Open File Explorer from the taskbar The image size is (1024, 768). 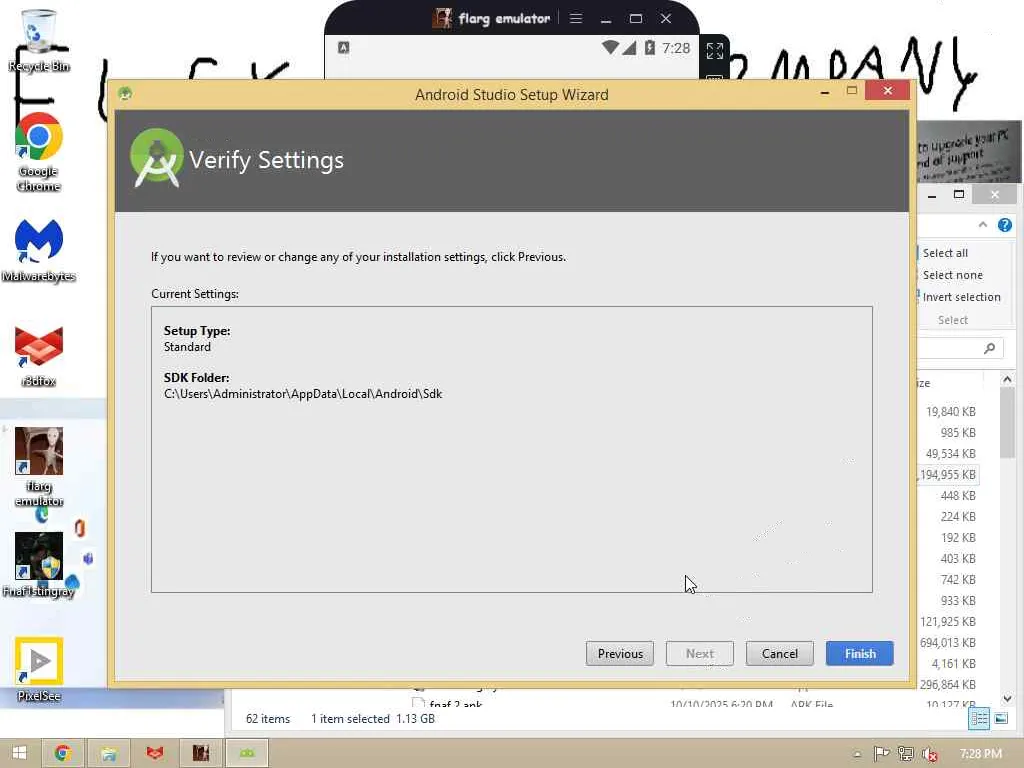[x=108, y=753]
